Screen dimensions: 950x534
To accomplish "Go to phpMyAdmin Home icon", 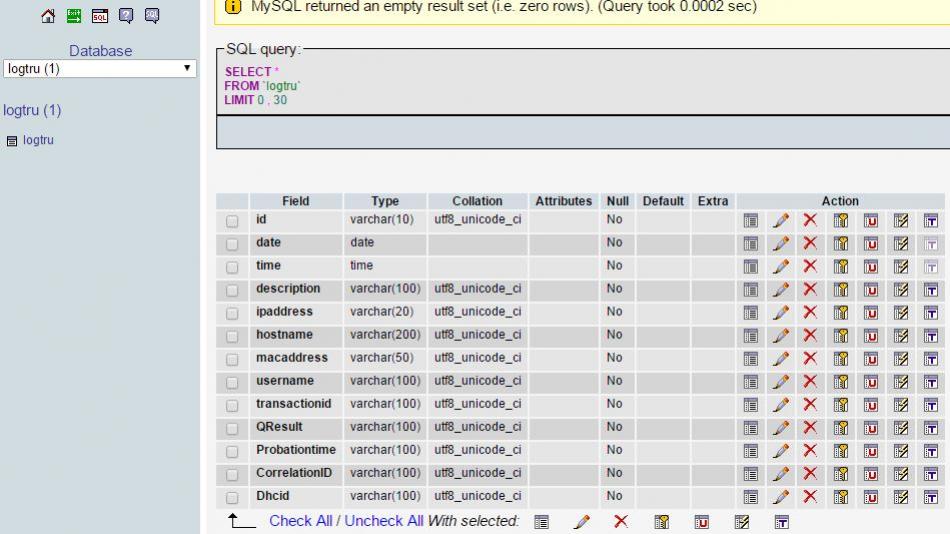I will click(48, 16).
